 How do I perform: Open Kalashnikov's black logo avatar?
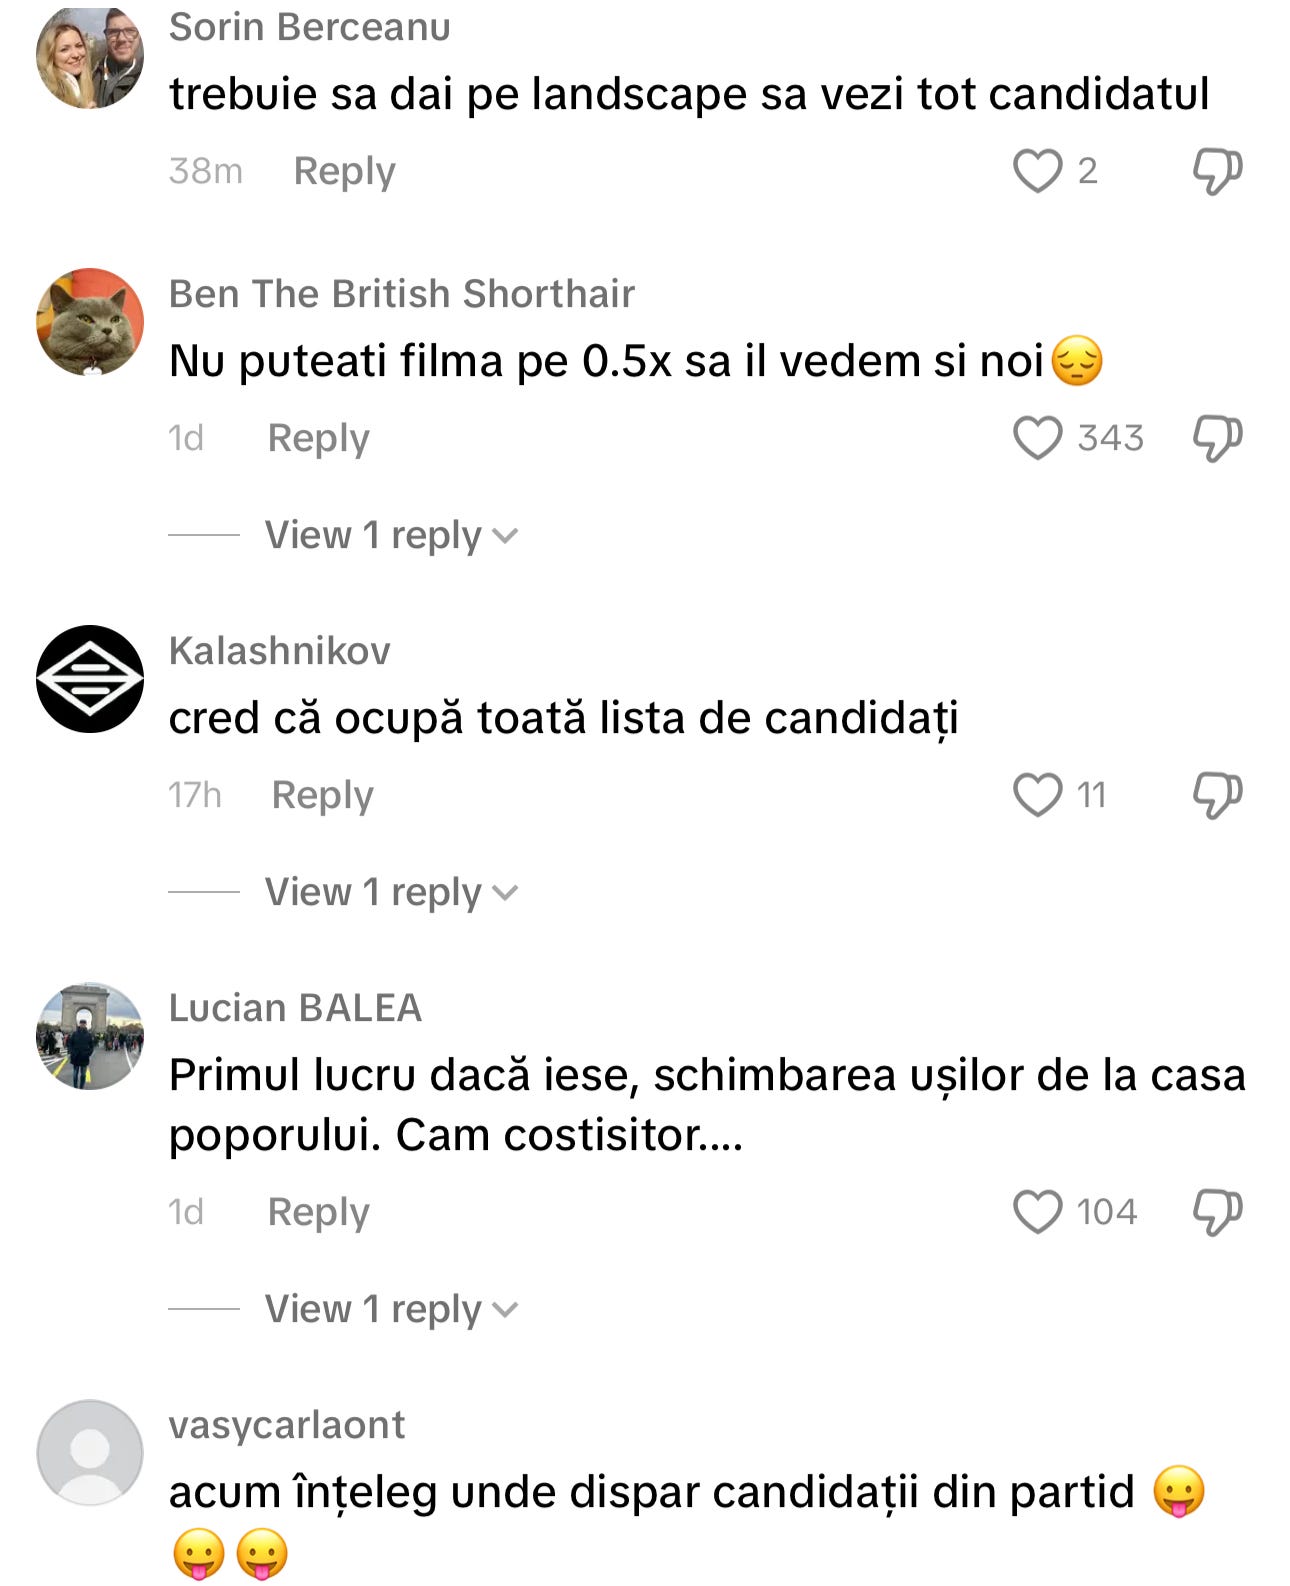(90, 679)
